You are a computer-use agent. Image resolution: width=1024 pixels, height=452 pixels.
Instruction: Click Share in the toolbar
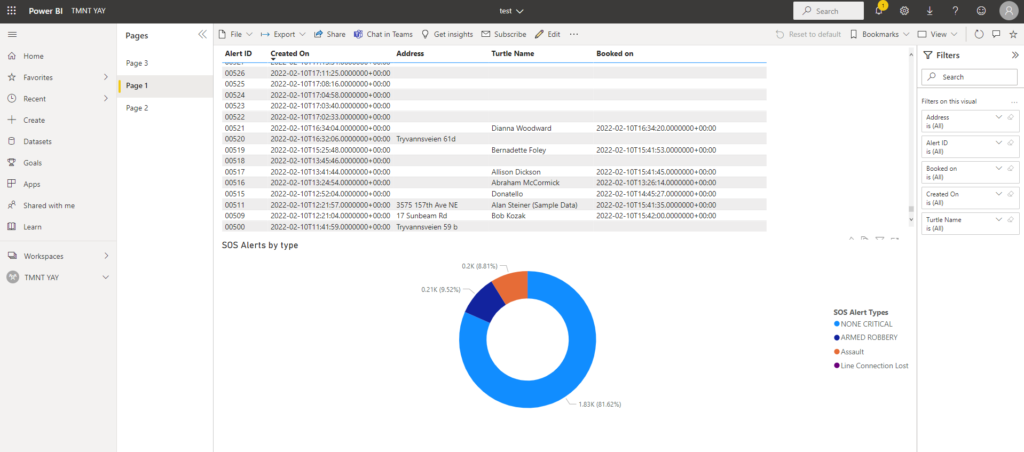tap(330, 34)
